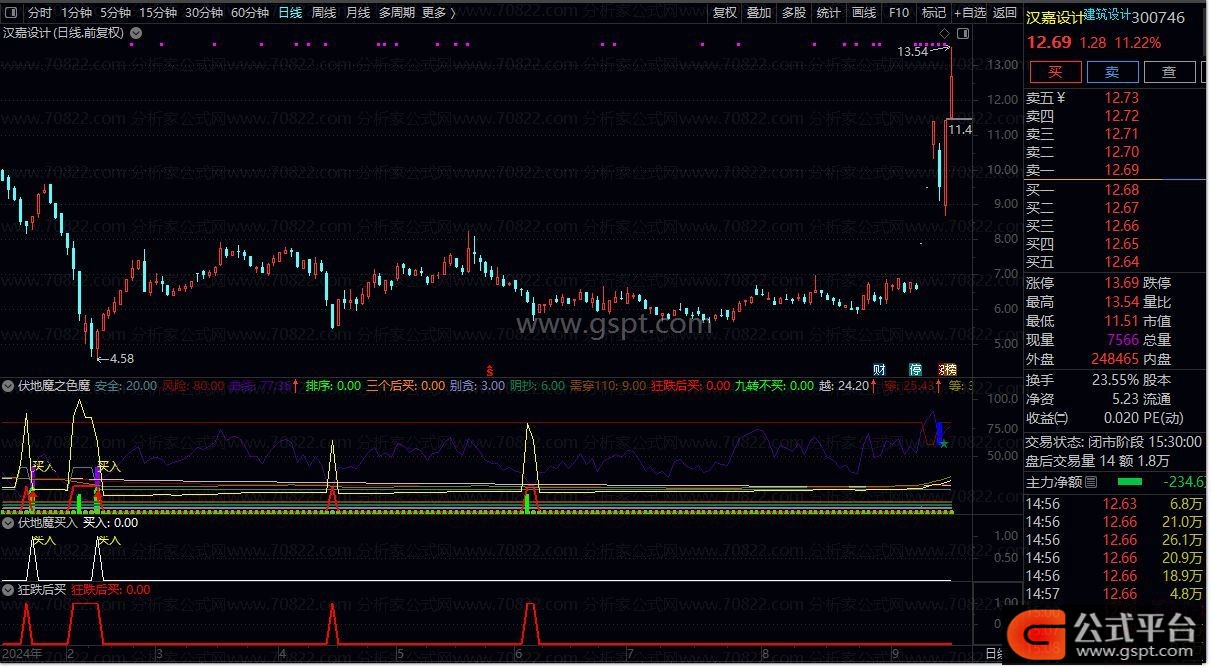
Task: Click the stock code 300746
Action: click(x=1157, y=17)
